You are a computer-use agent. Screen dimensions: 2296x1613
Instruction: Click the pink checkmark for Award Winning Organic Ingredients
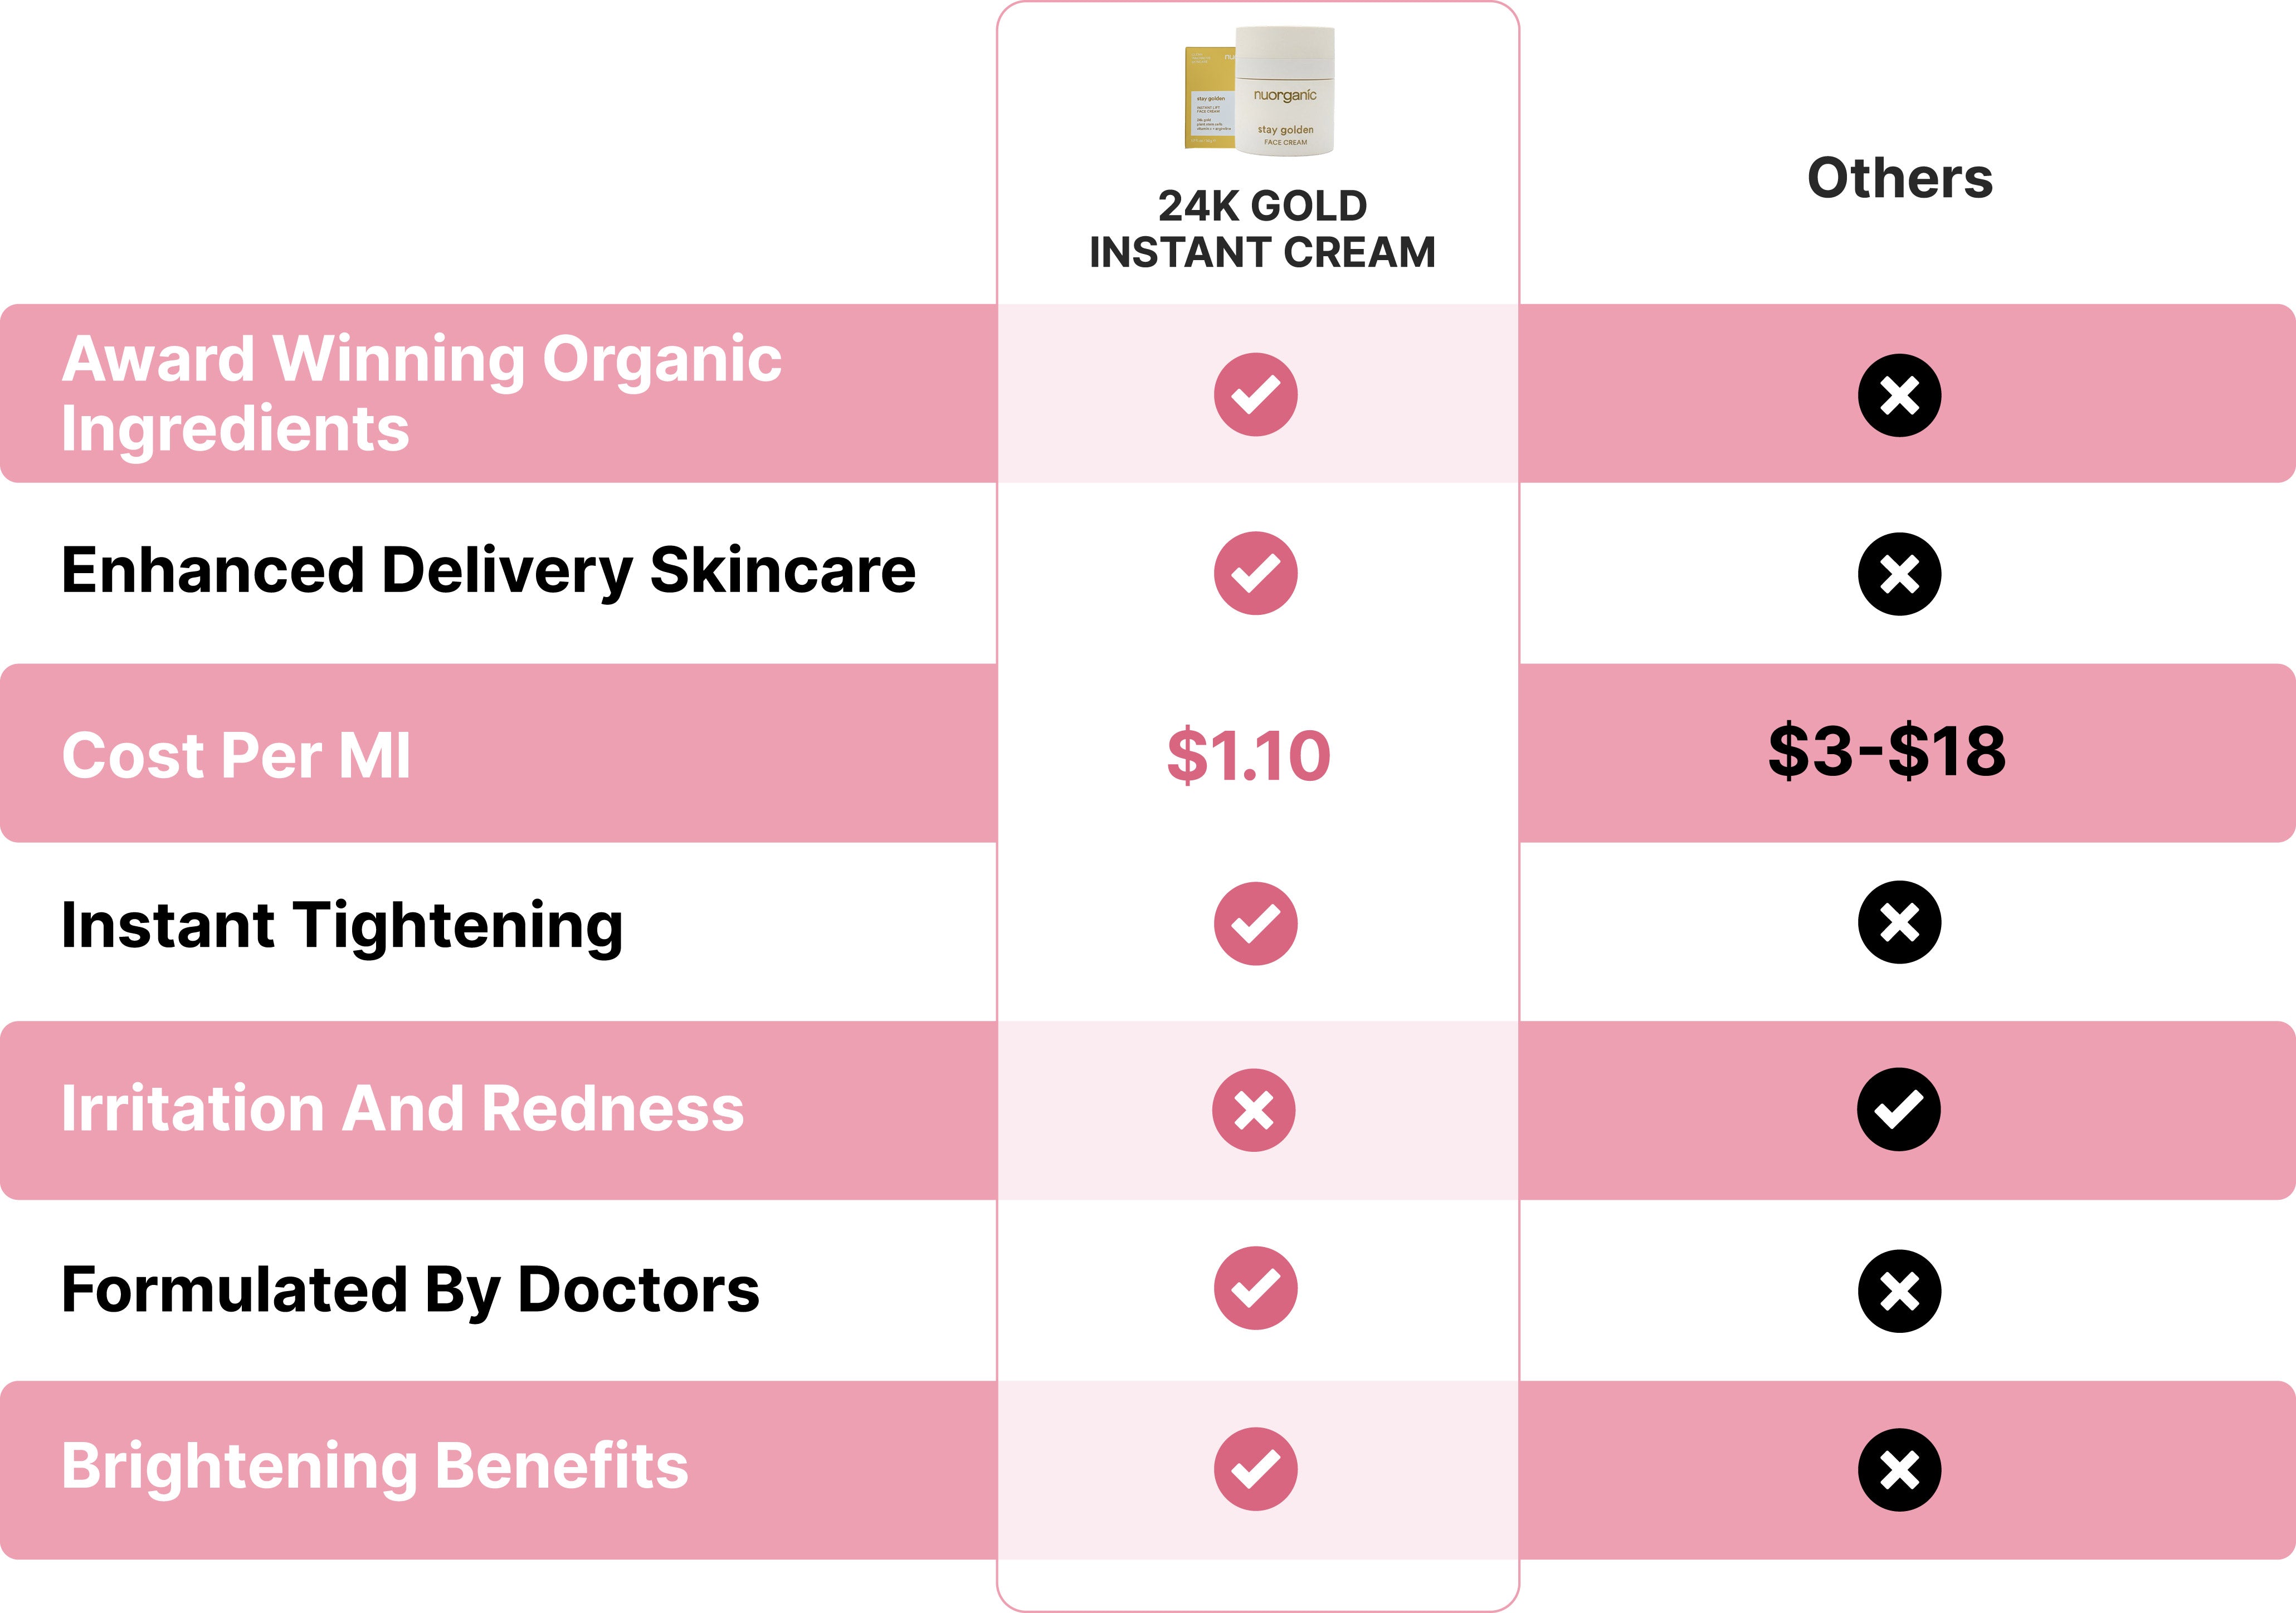pyautogui.click(x=1255, y=394)
